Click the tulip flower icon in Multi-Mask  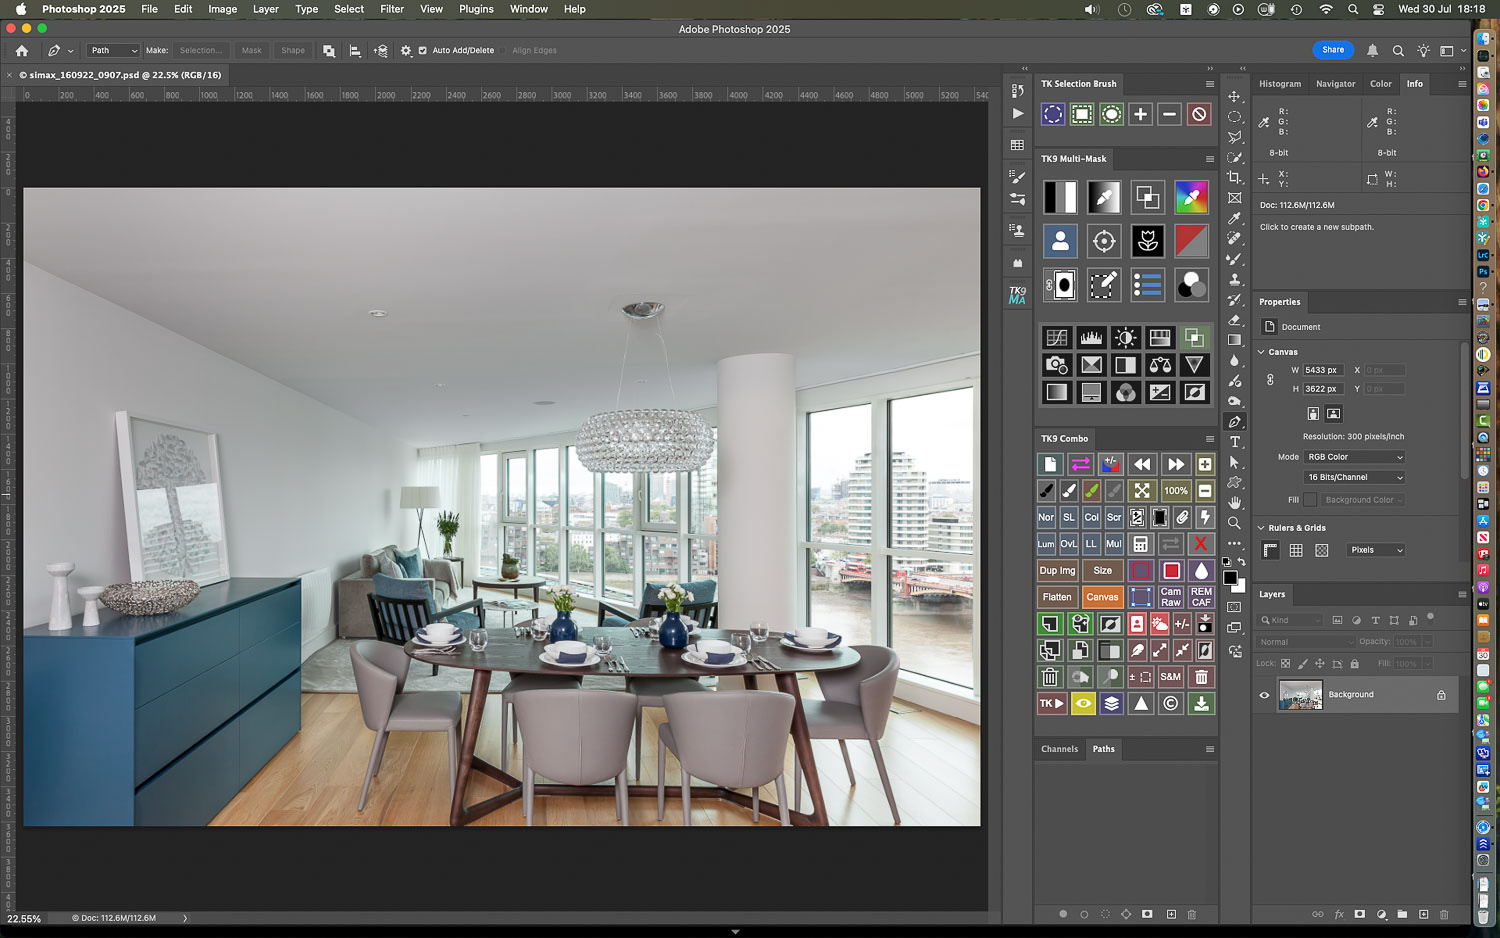click(1148, 241)
